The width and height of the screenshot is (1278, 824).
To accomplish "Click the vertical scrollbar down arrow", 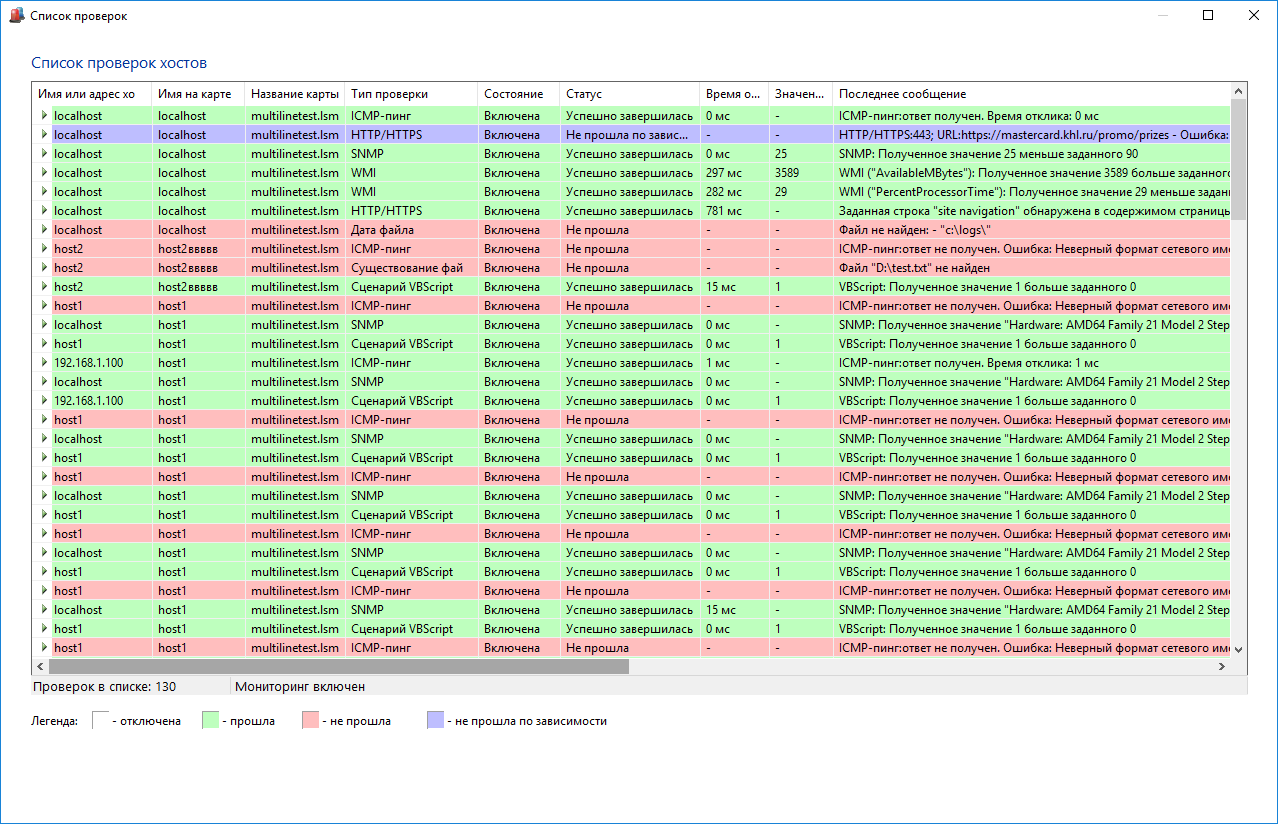I will (x=1239, y=649).
